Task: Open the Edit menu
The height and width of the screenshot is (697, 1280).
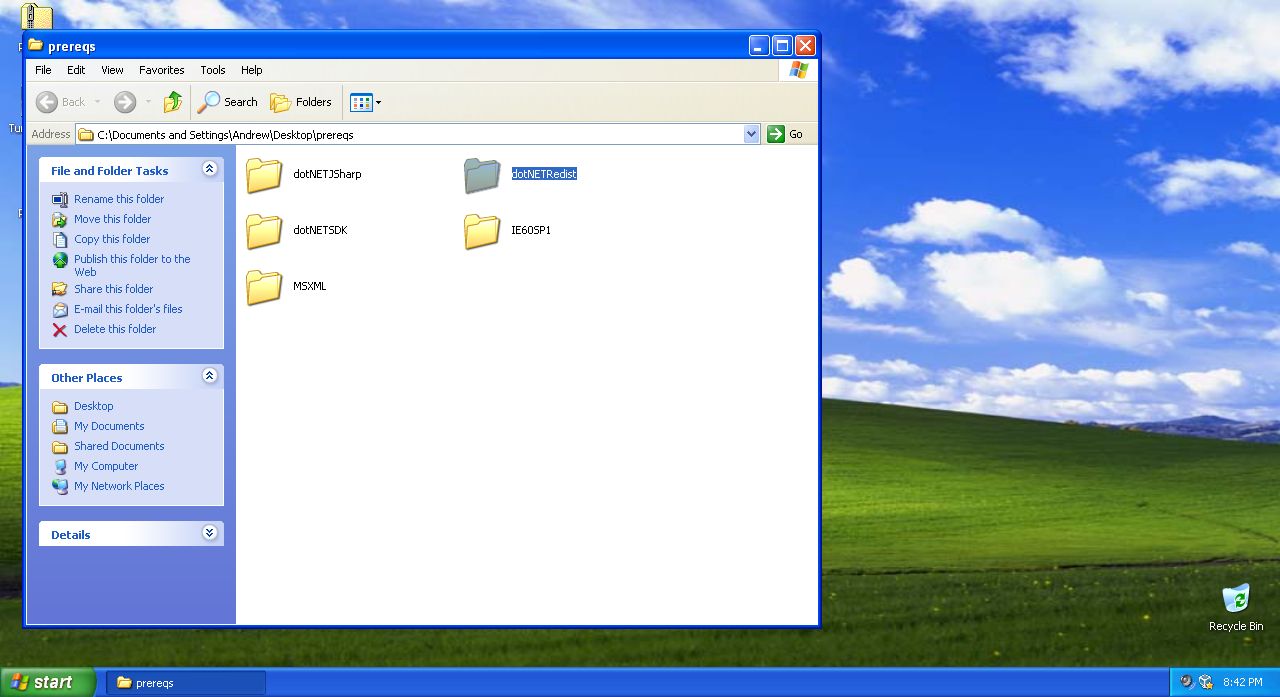Action: [76, 70]
